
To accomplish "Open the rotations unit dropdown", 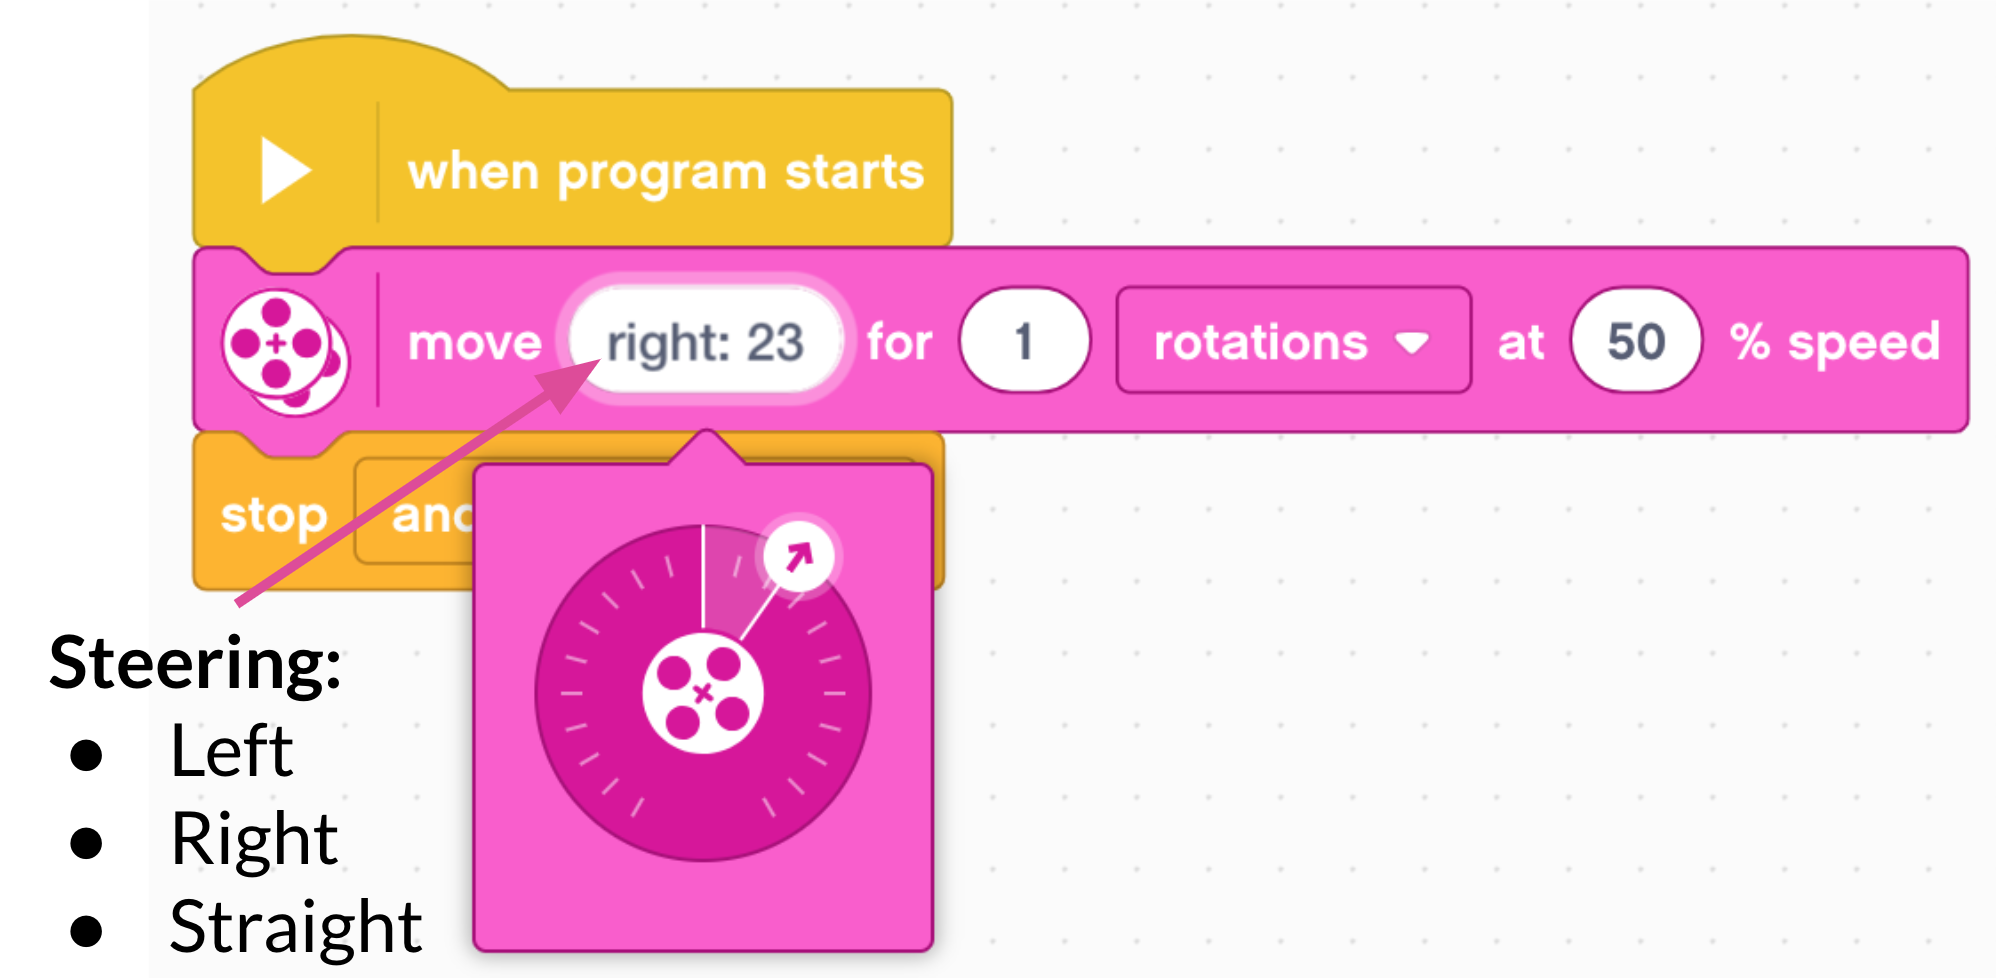I will (1293, 341).
